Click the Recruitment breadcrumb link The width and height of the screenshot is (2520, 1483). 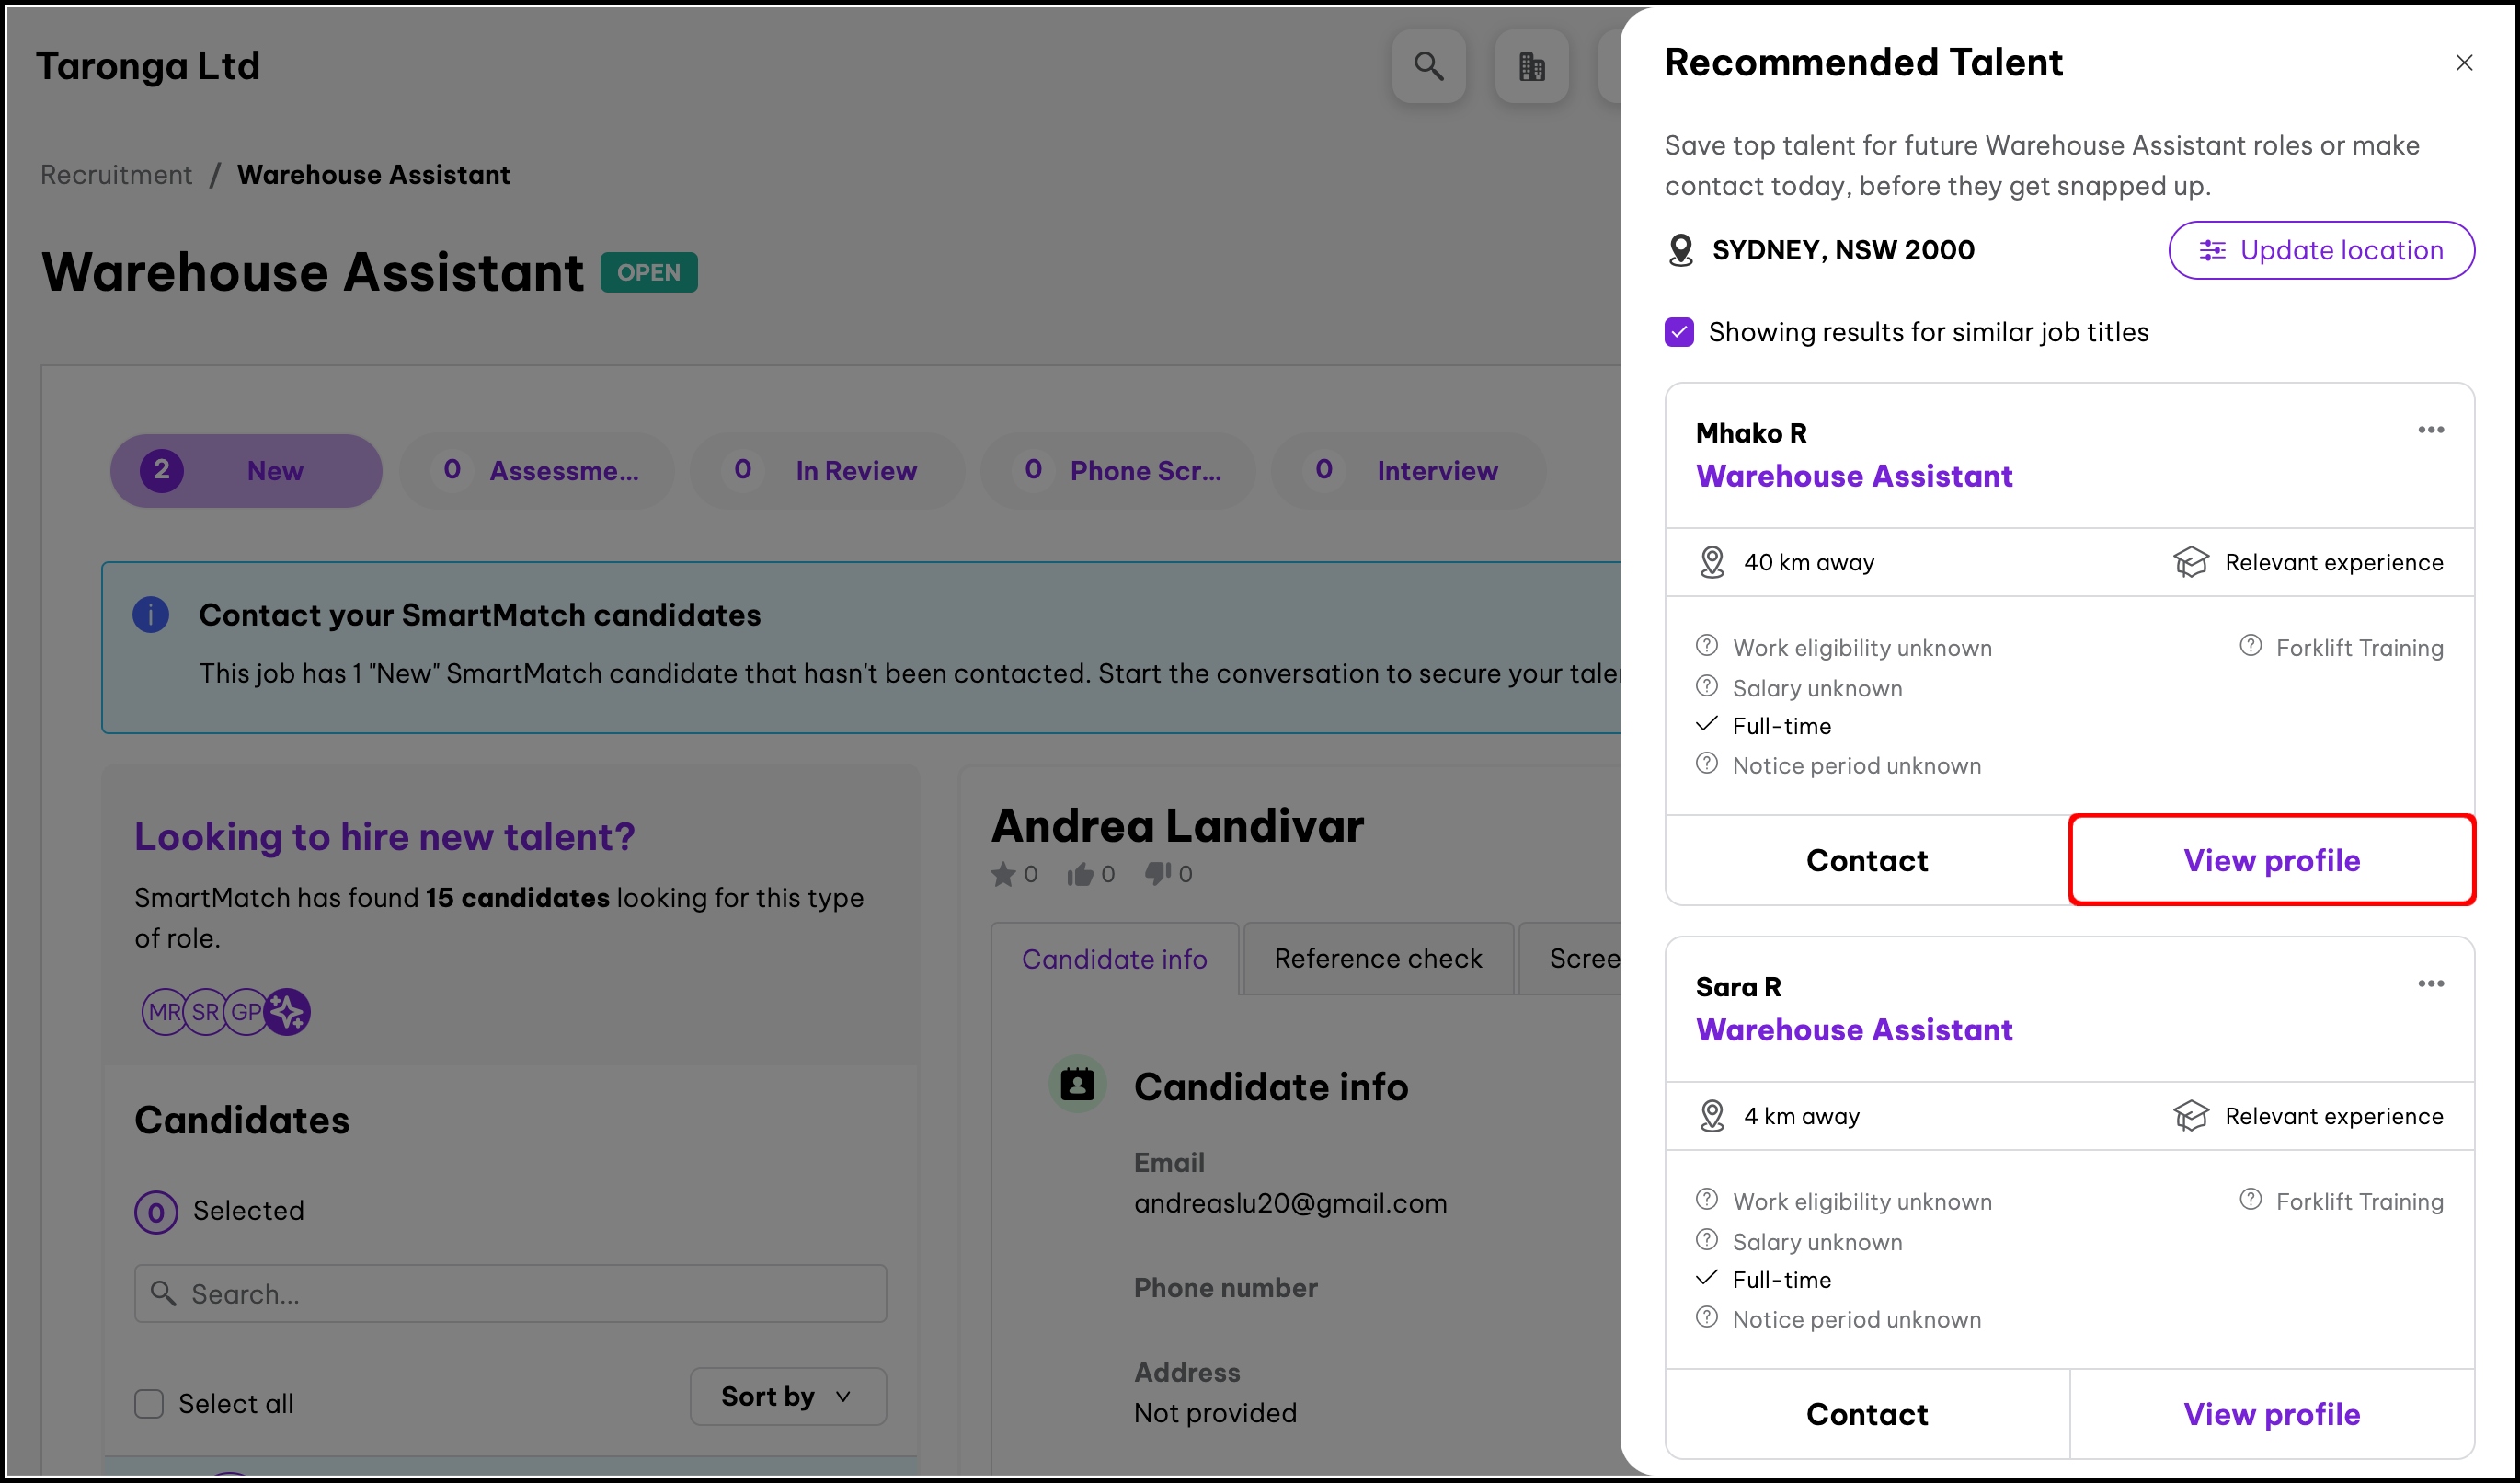pyautogui.click(x=116, y=175)
